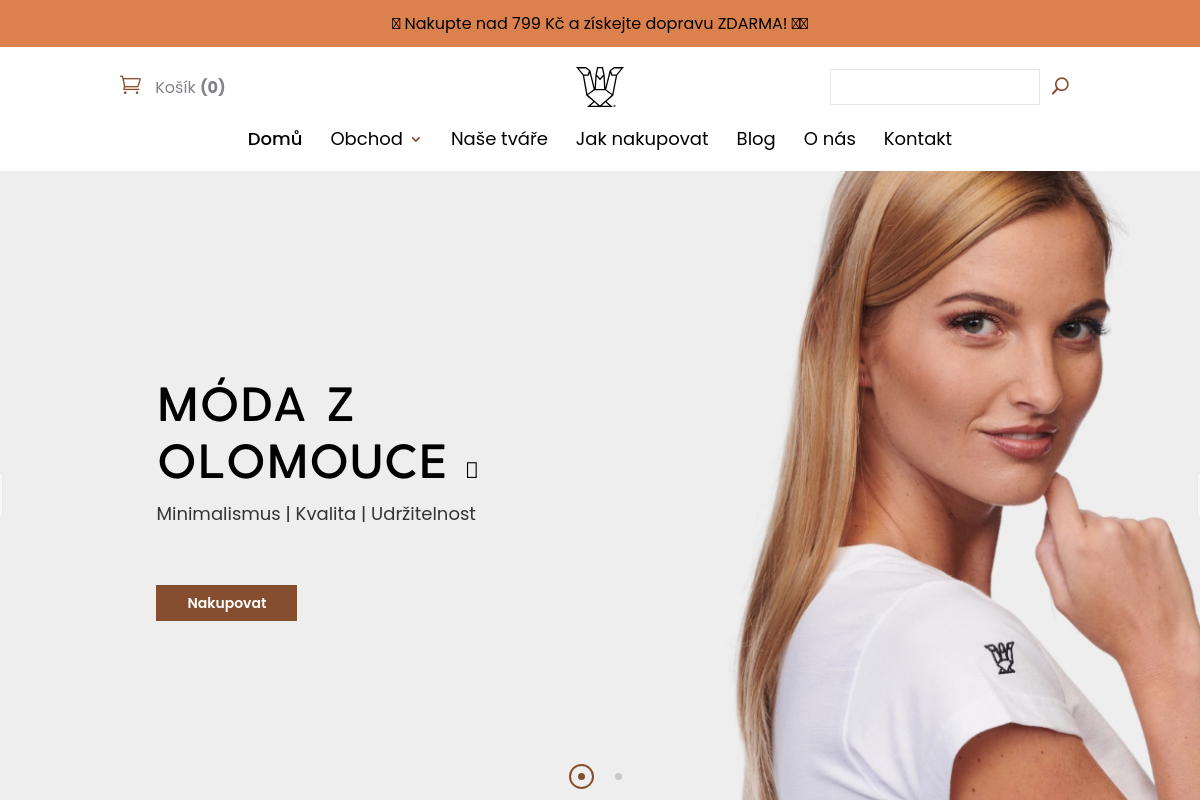
Task: Open the Kontakt page
Action: coord(918,139)
